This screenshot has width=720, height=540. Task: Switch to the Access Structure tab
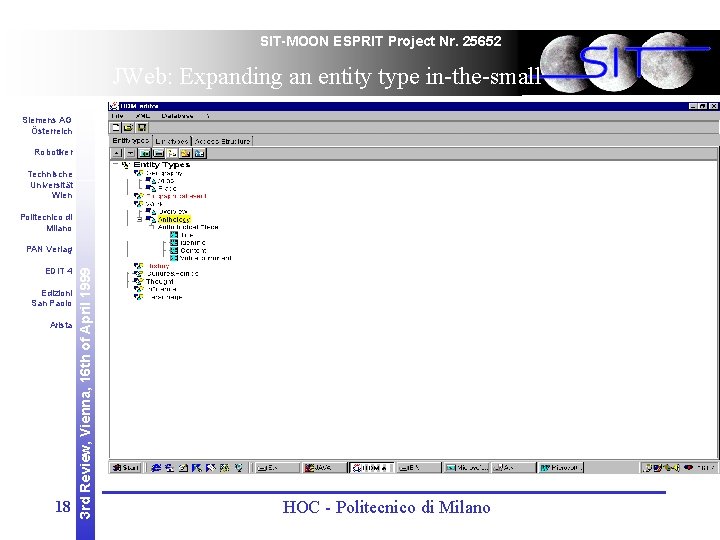pyautogui.click(x=223, y=141)
